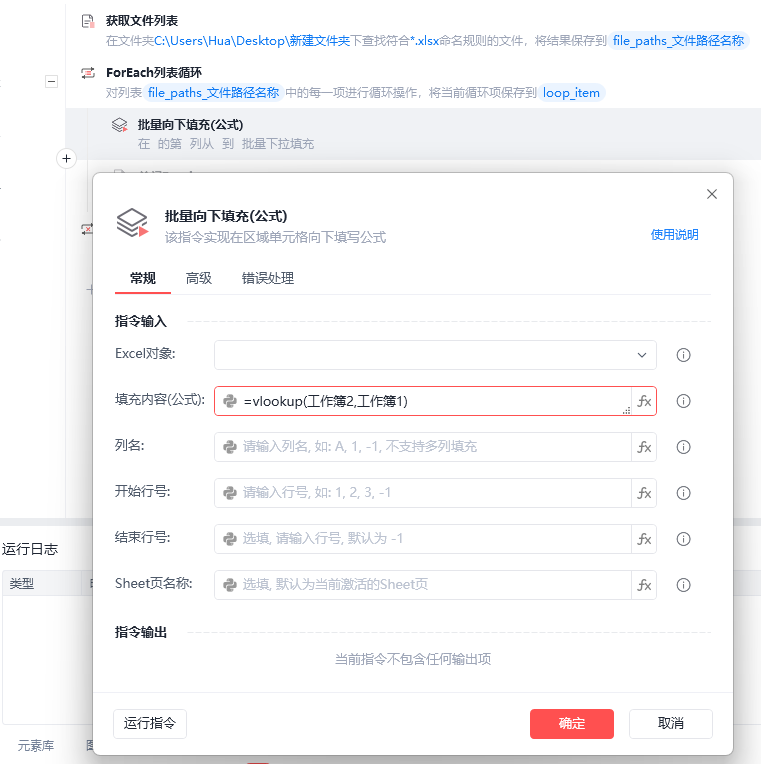This screenshot has height=764, width=761.
Task: Switch to the 错误处理 tab
Action: click(268, 278)
